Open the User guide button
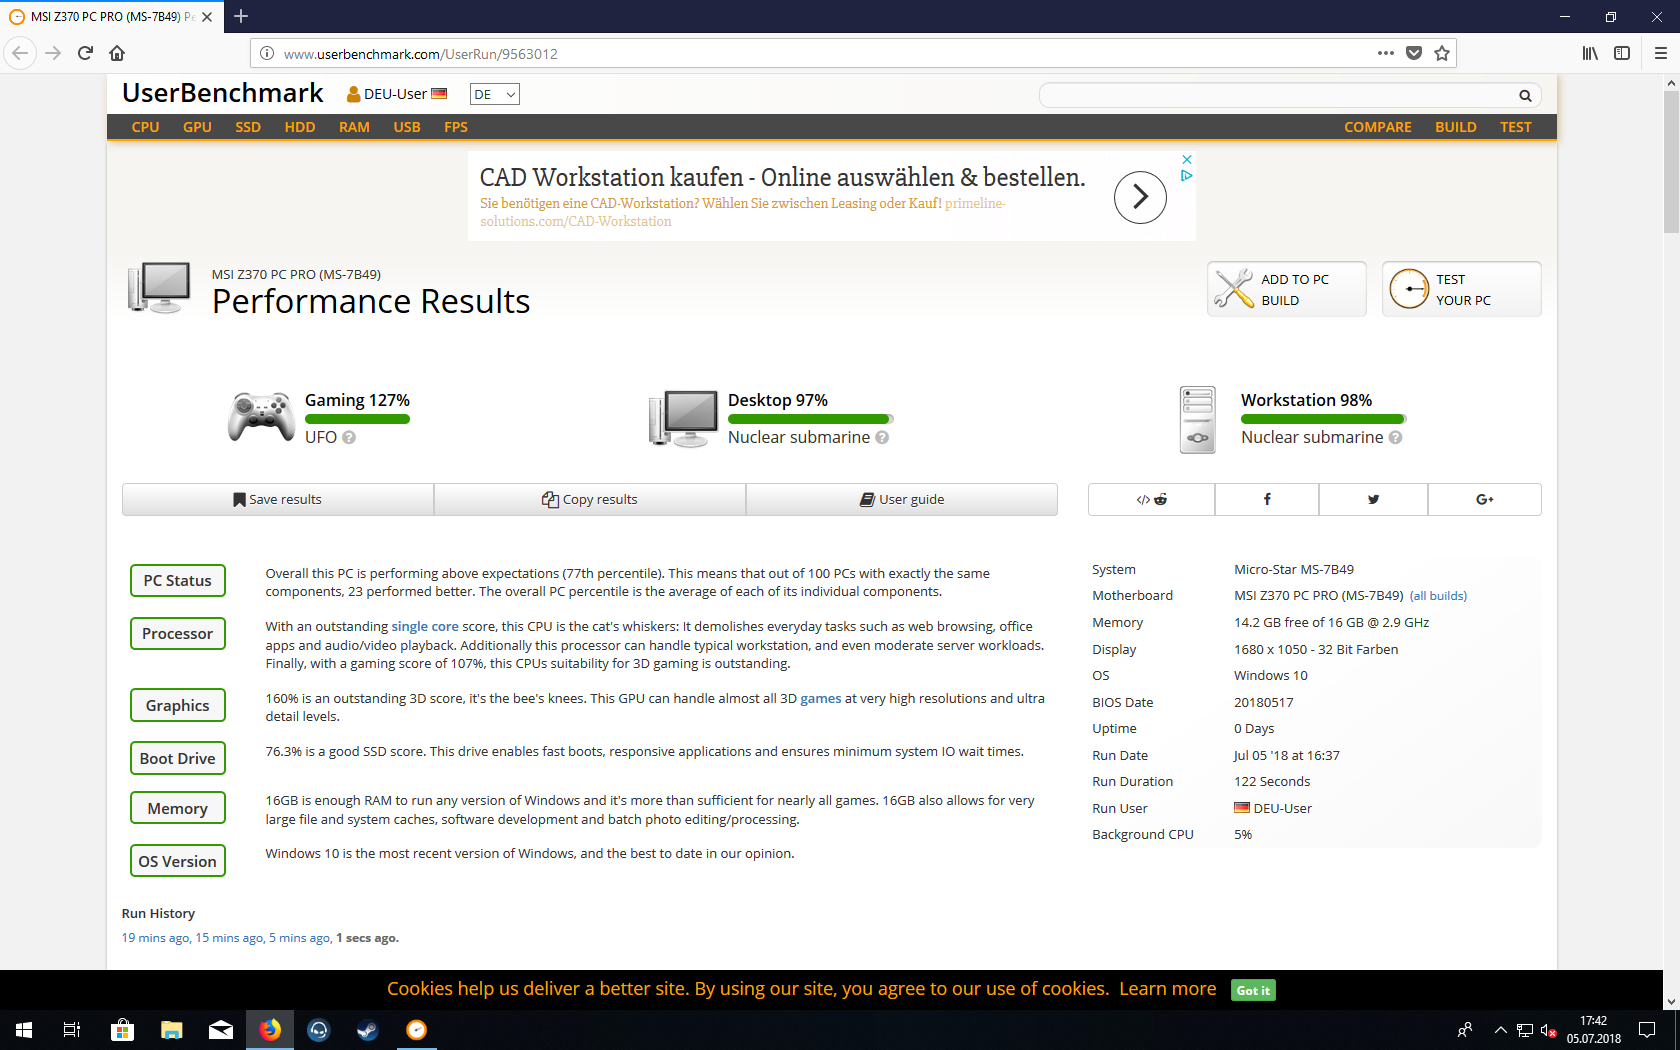 [902, 499]
